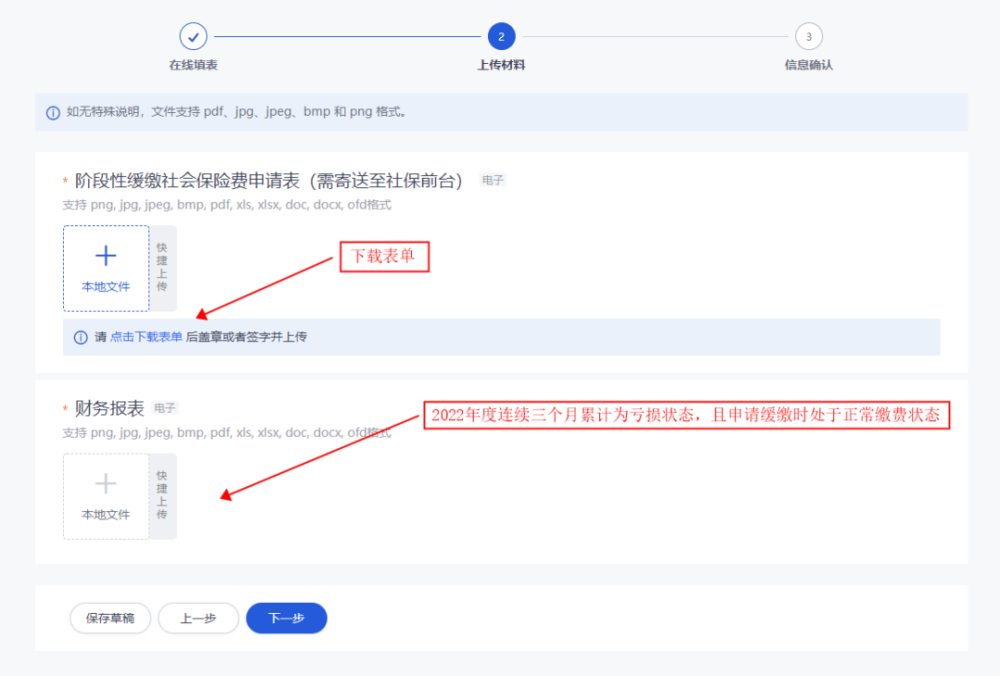
Task: Click the 电子 tag next to 财务报表
Action: (165, 408)
